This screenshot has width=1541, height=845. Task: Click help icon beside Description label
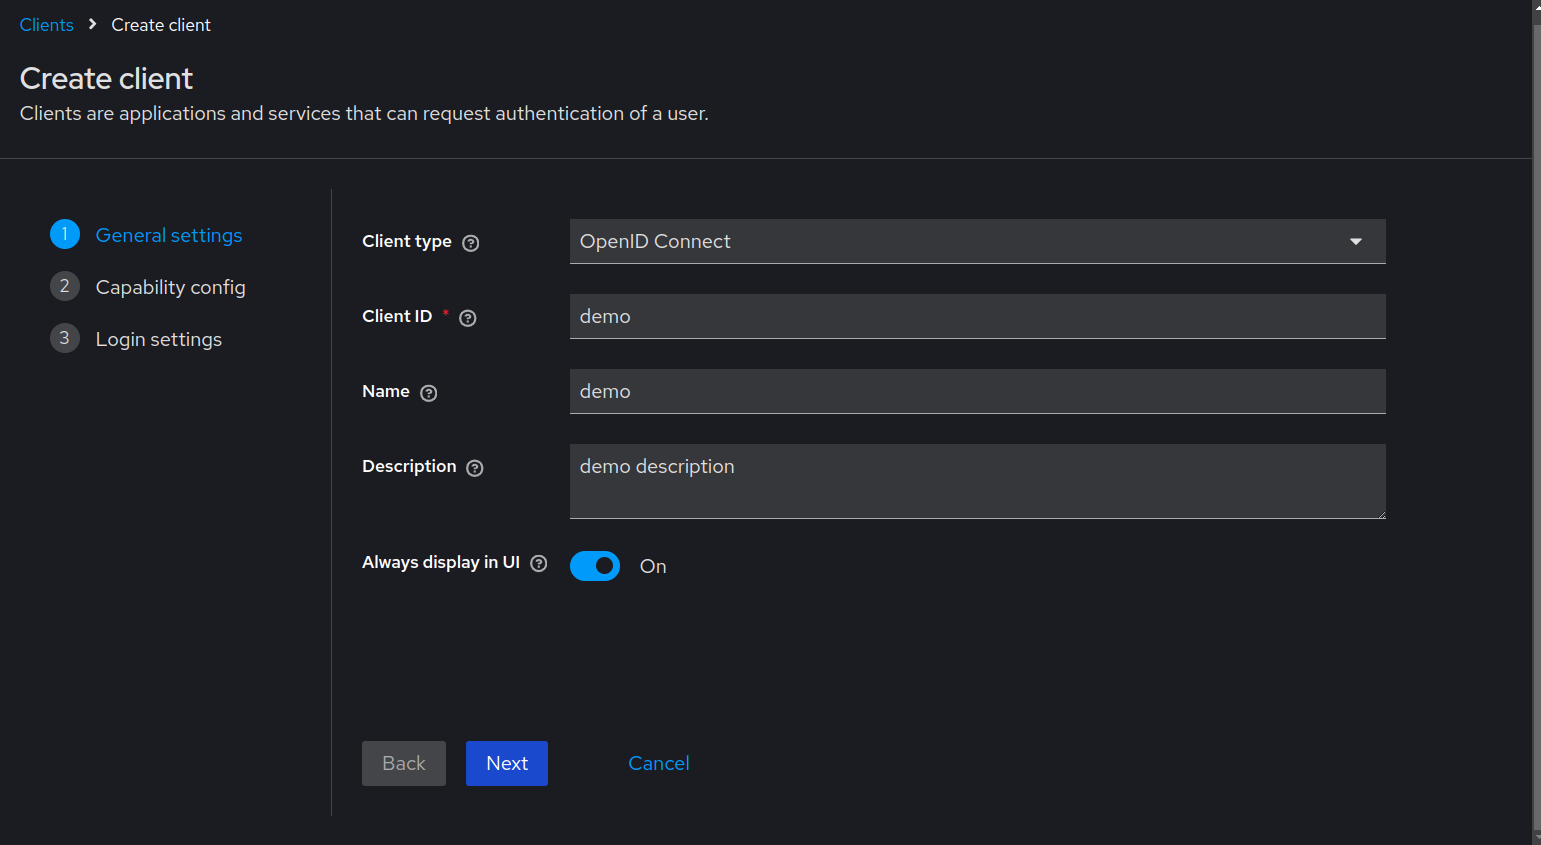point(475,468)
